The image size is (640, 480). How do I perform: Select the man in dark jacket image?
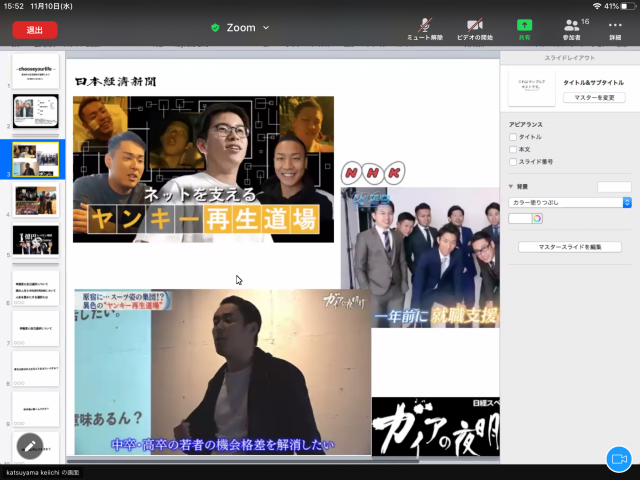(x=222, y=372)
